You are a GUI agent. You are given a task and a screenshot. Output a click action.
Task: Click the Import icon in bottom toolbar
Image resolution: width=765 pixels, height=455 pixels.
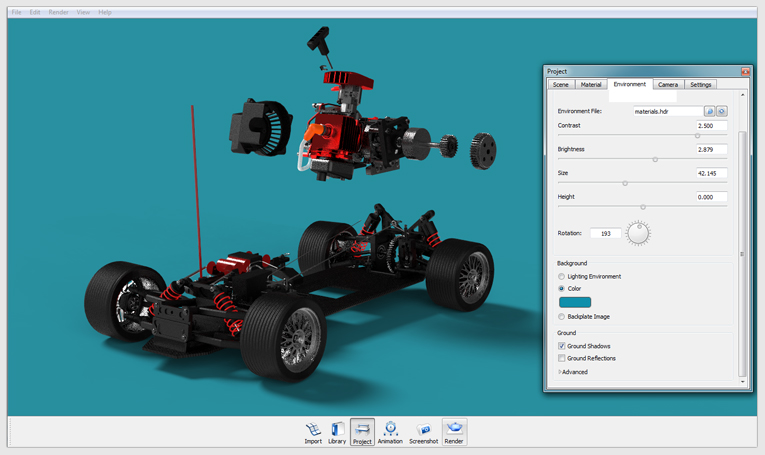313,432
